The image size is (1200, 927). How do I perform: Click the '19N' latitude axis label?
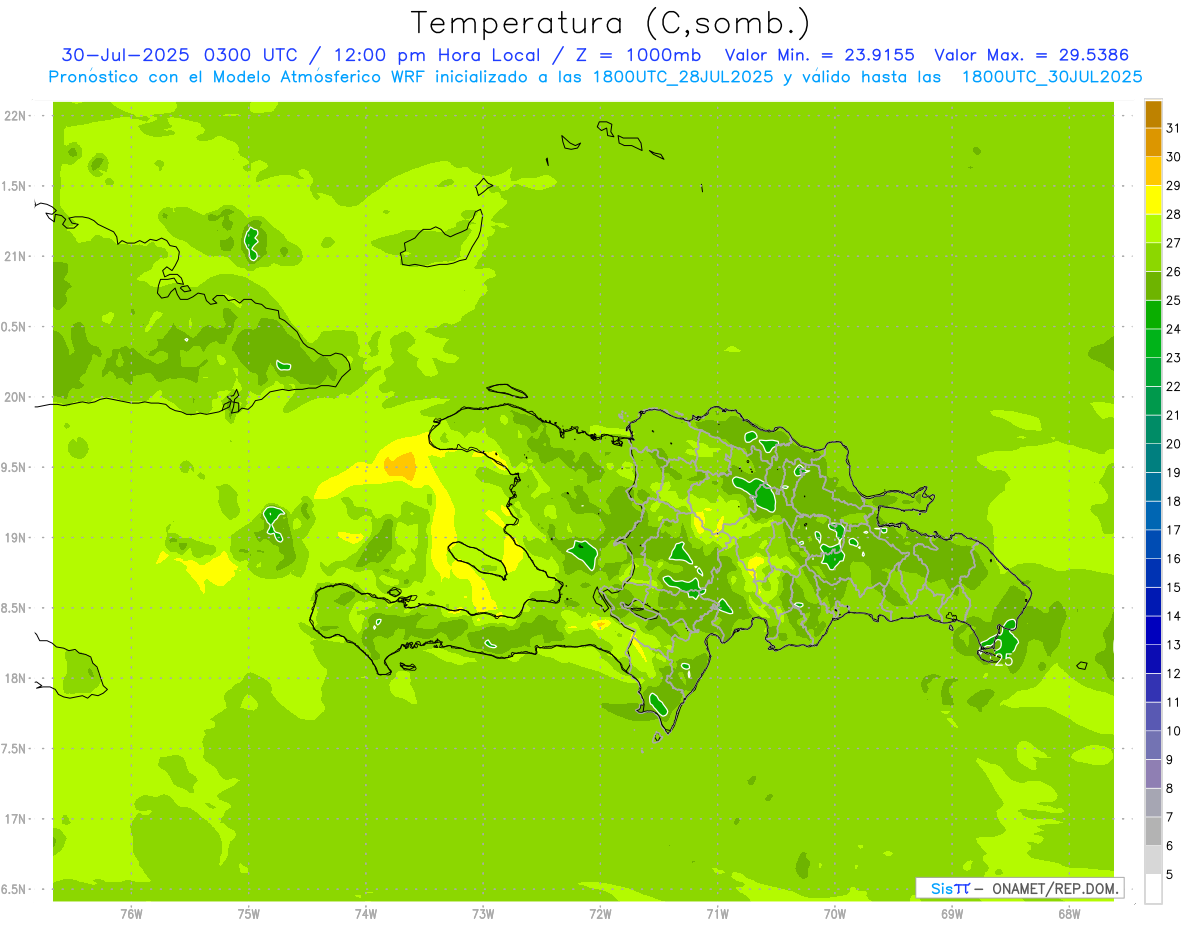[x=15, y=538]
